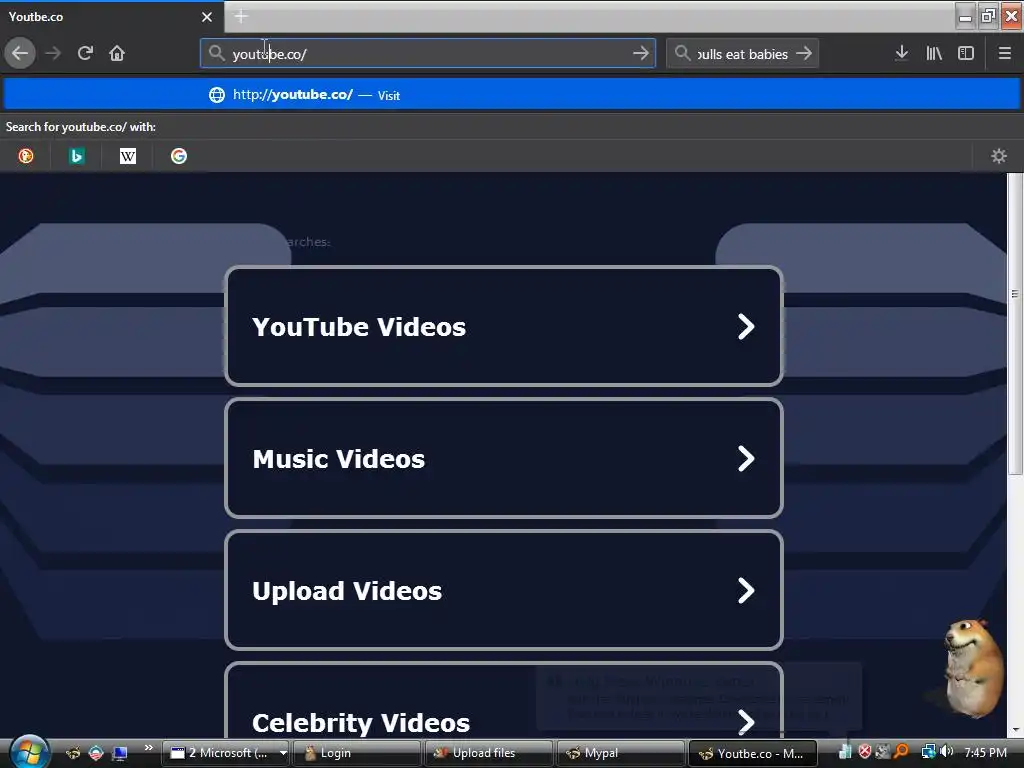Screen dimensions: 1024x768
Task: Go back using the browser back arrow
Action: 20,53
